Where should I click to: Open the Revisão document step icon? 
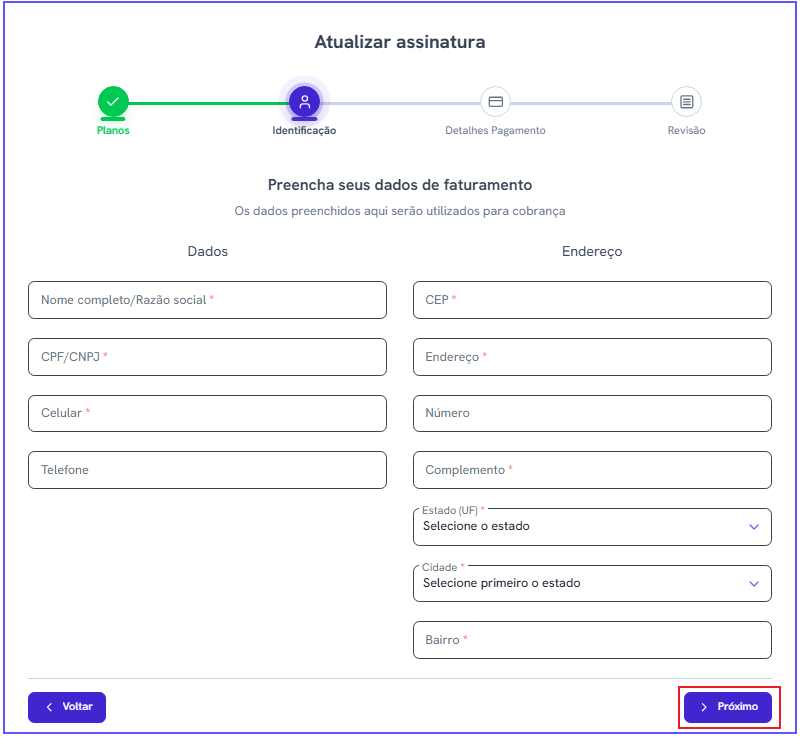[686, 101]
